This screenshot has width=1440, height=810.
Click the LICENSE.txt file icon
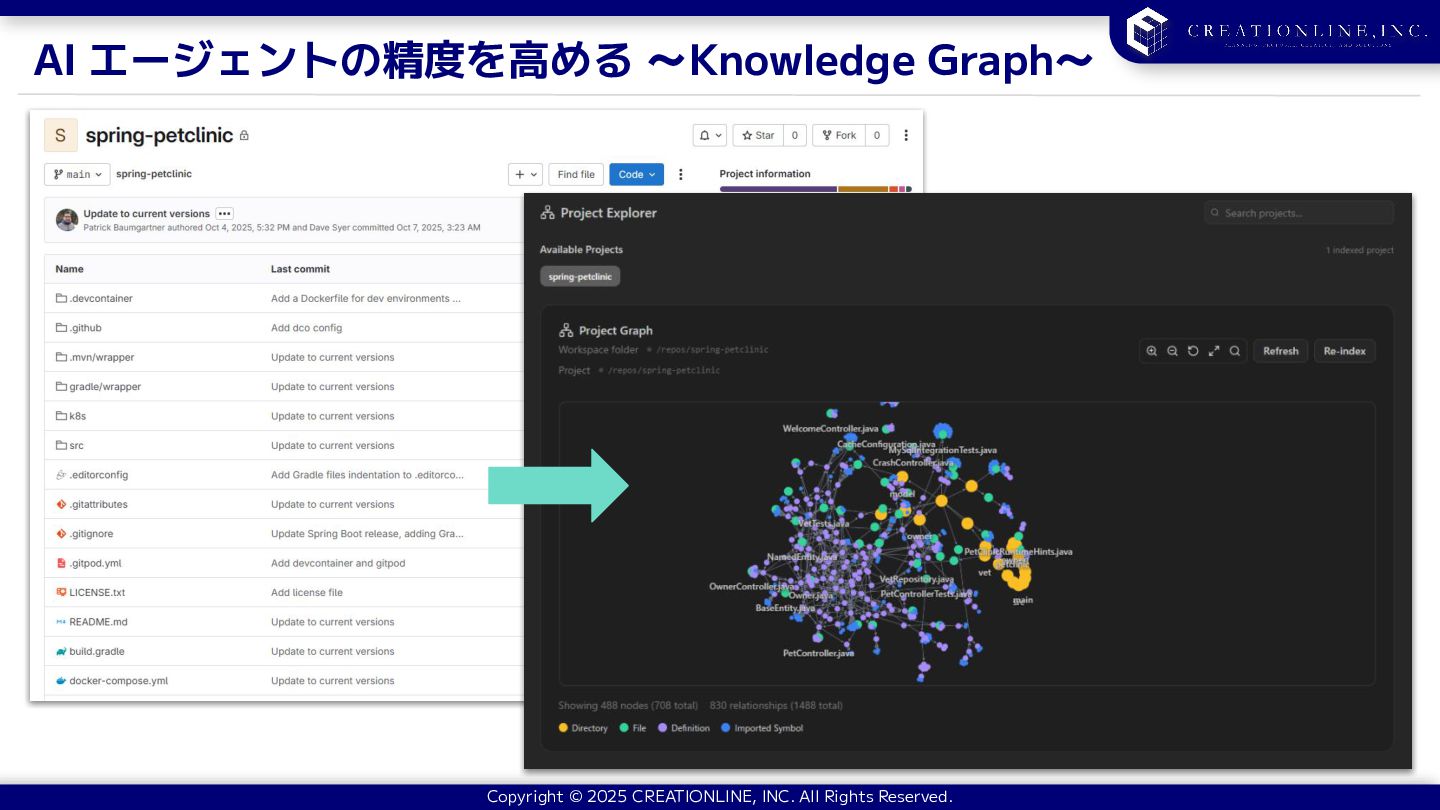pyautogui.click(x=61, y=592)
